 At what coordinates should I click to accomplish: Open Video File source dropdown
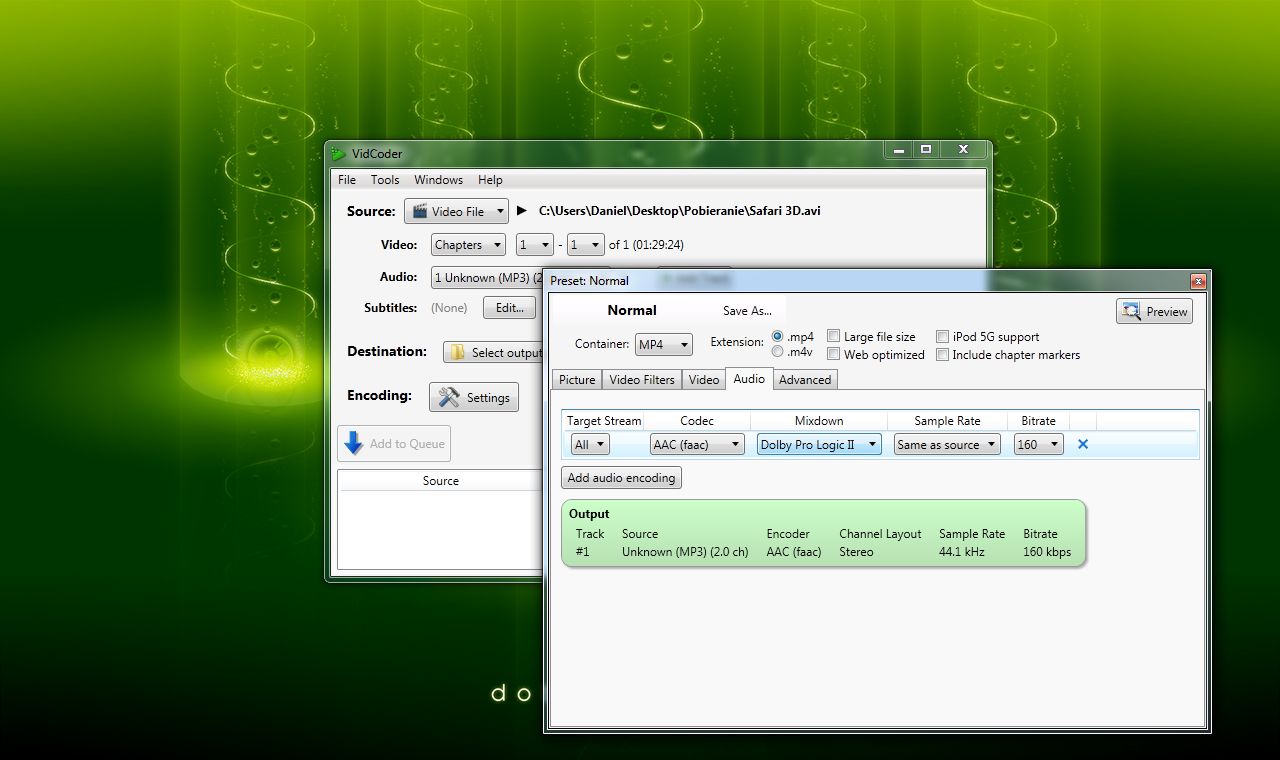(x=456, y=211)
